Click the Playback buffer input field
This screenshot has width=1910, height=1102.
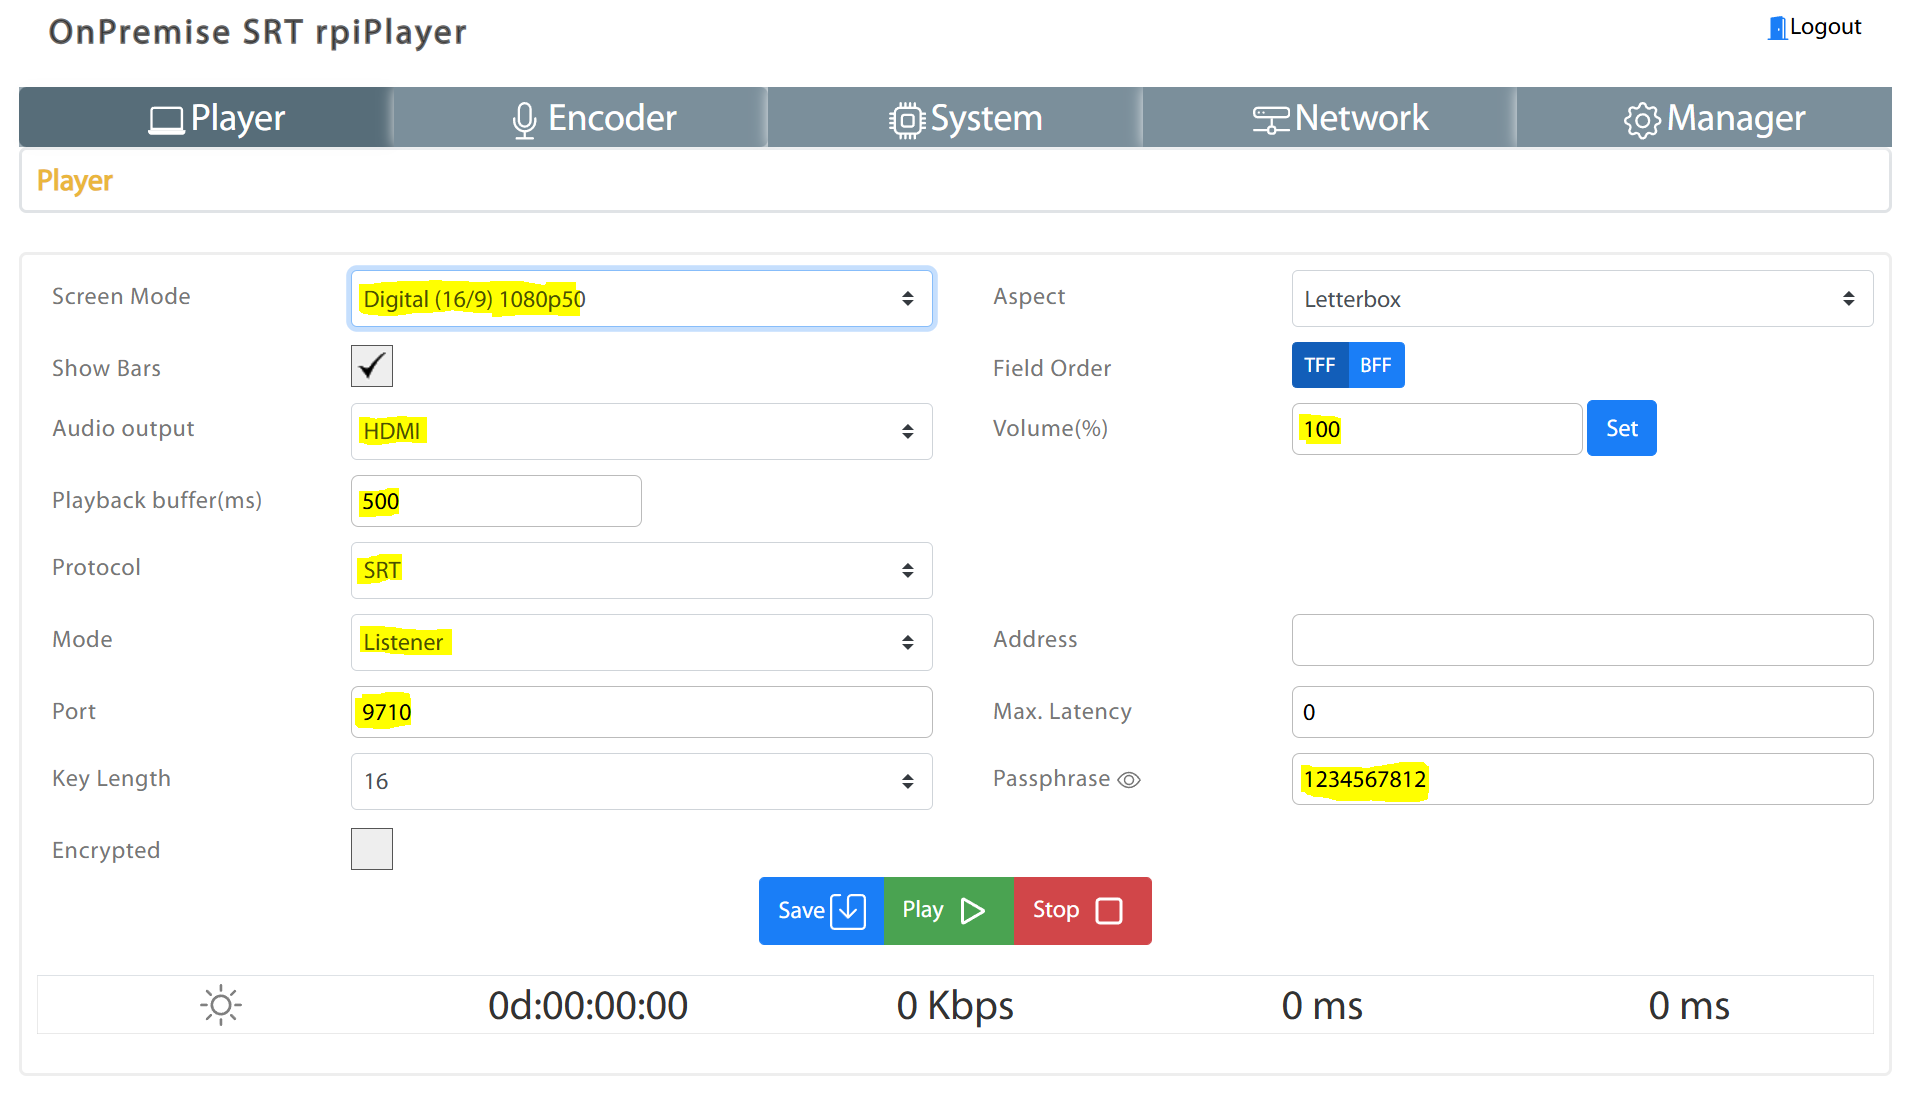[496, 501]
